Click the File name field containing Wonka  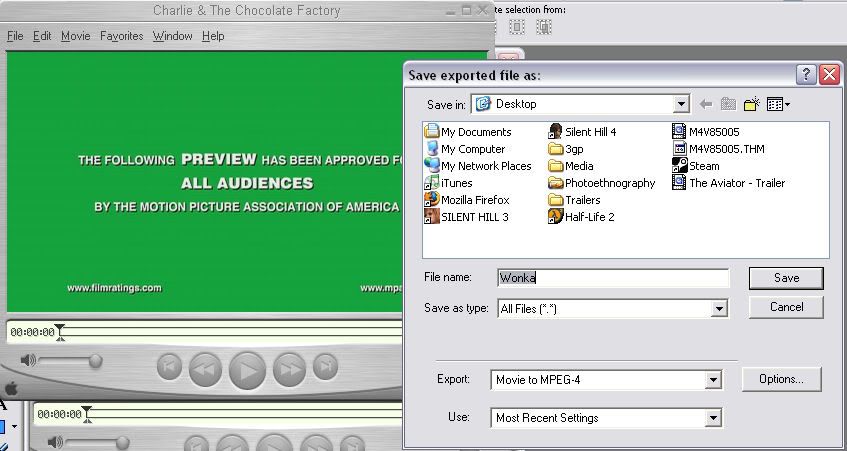pyautogui.click(x=613, y=278)
